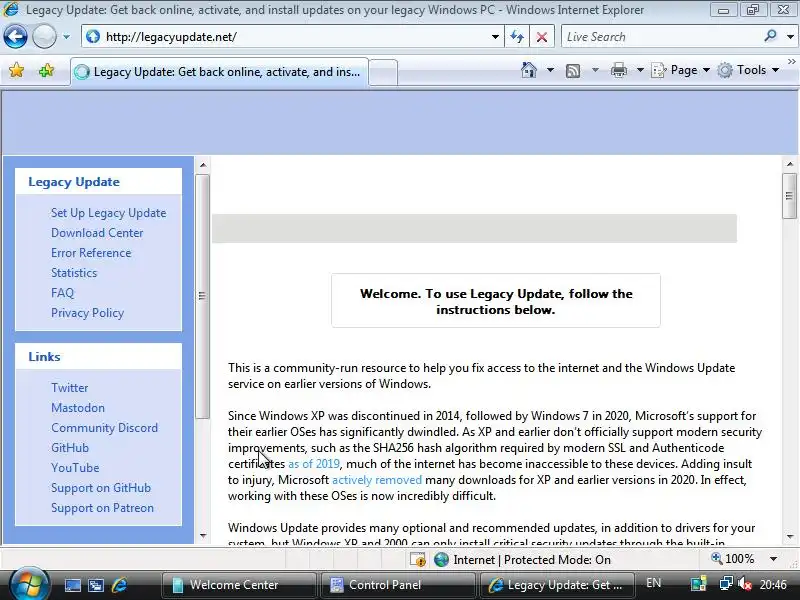Open the Statistics sidebar link
This screenshot has width=800, height=600.
tap(74, 273)
